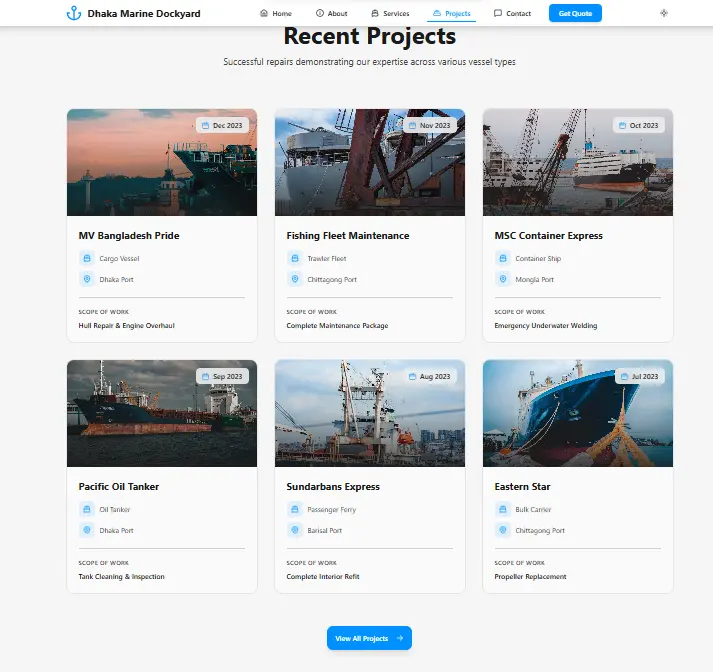
Task: Go to the About page
Action: [x=331, y=14]
